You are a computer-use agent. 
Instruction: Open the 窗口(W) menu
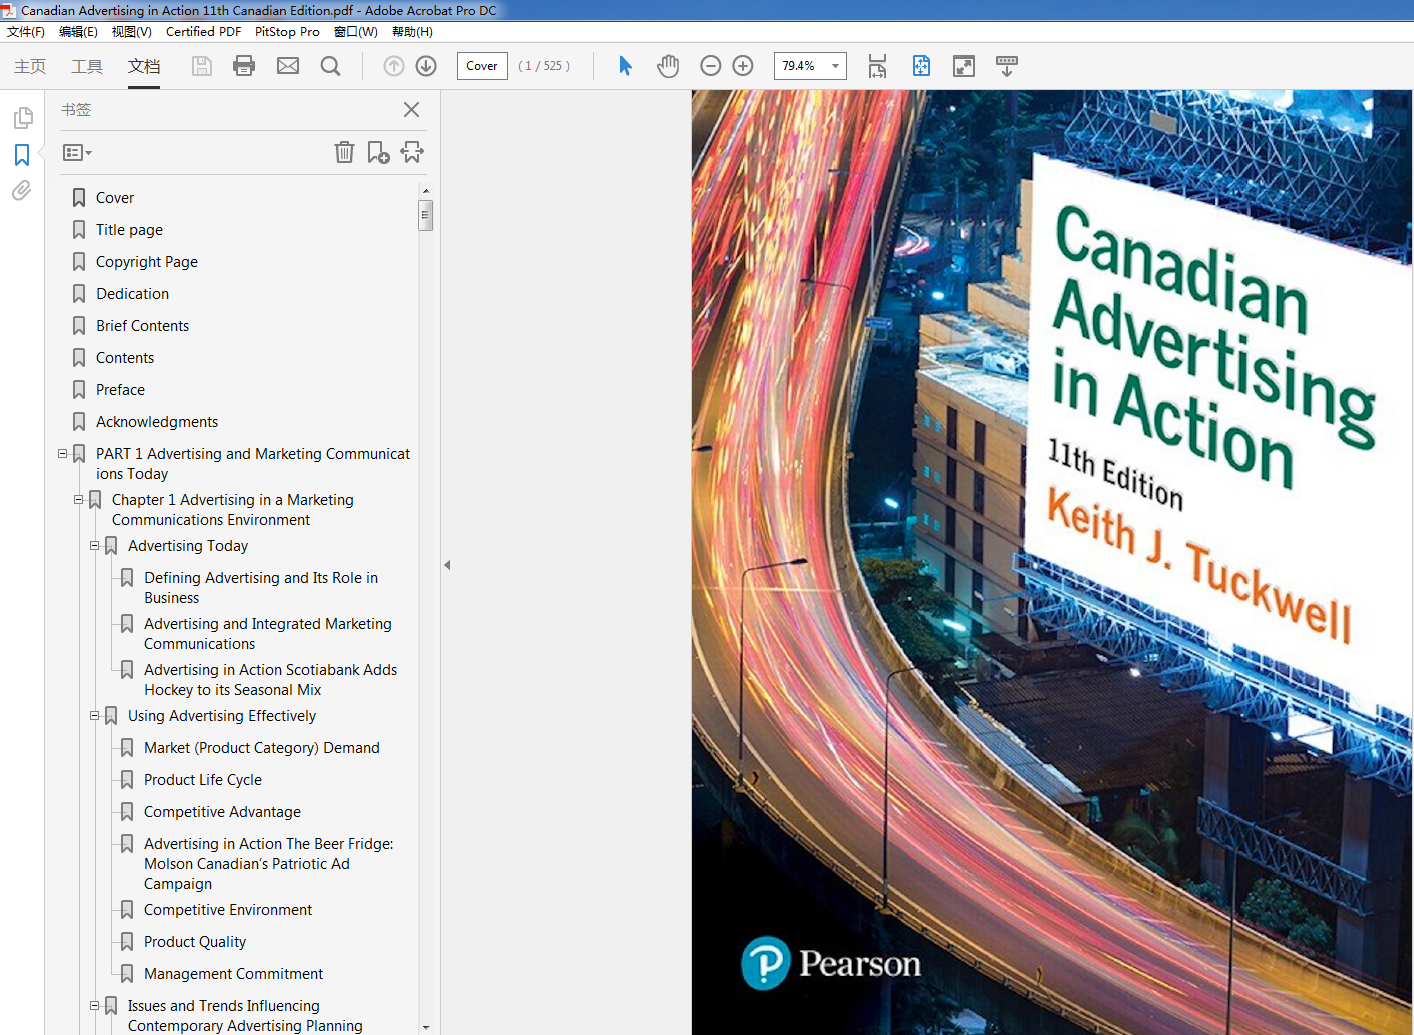355,32
